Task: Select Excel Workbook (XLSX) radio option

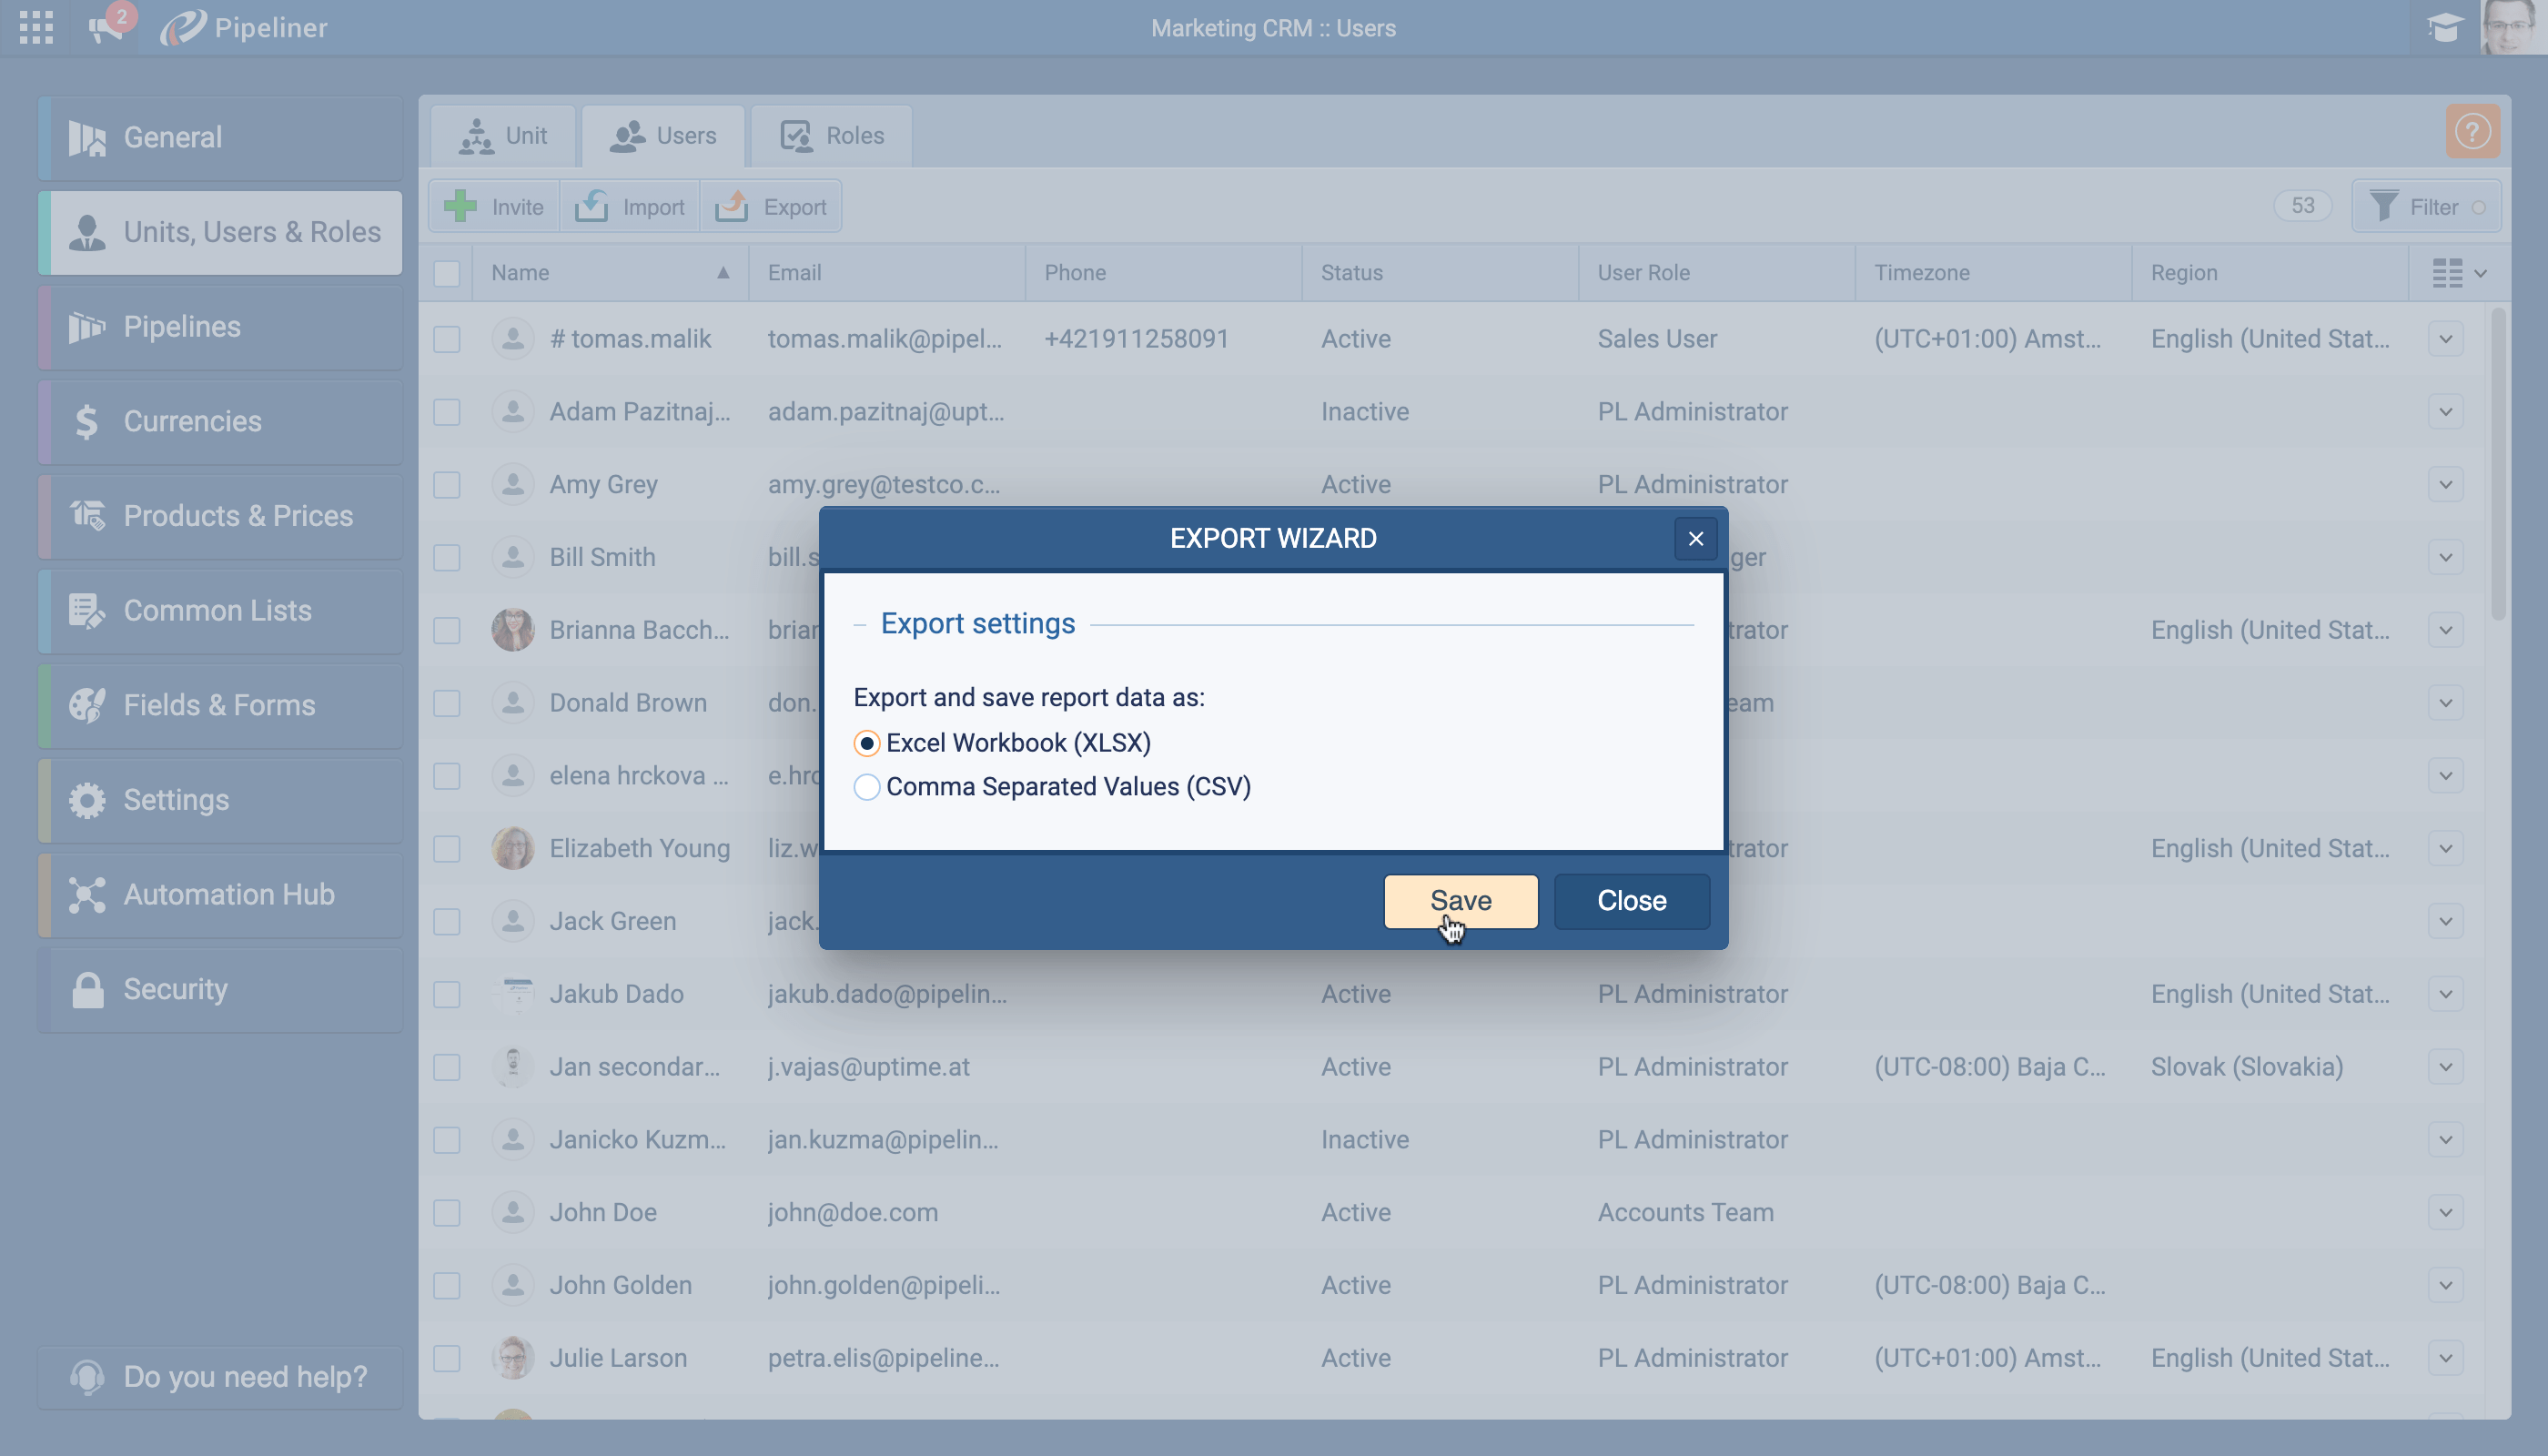Action: pyautogui.click(x=867, y=743)
